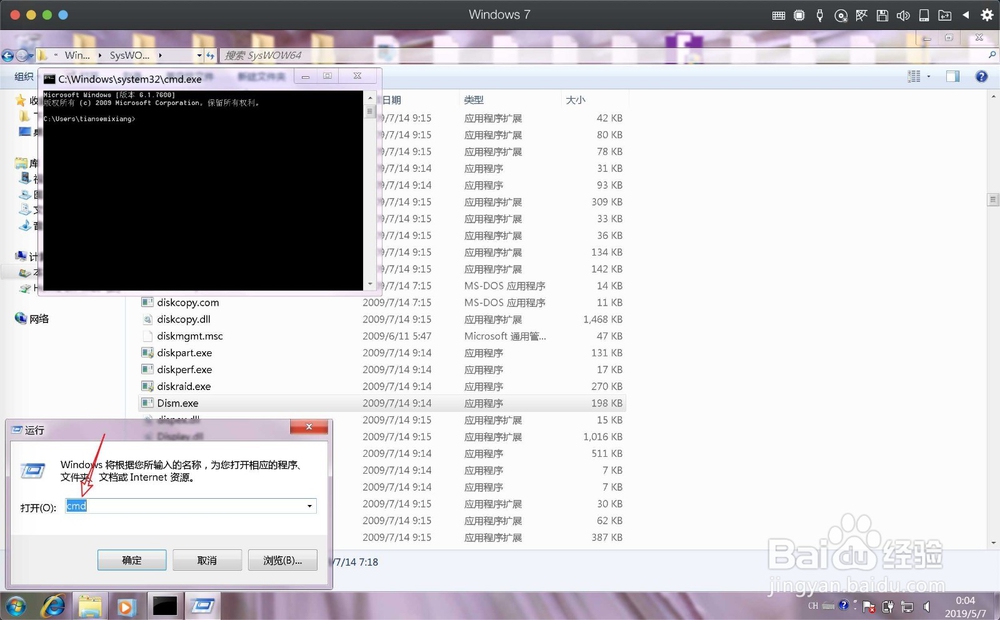Expand the address bar history dropdown
Viewport: 1000px width, 620px height.
(x=199, y=55)
